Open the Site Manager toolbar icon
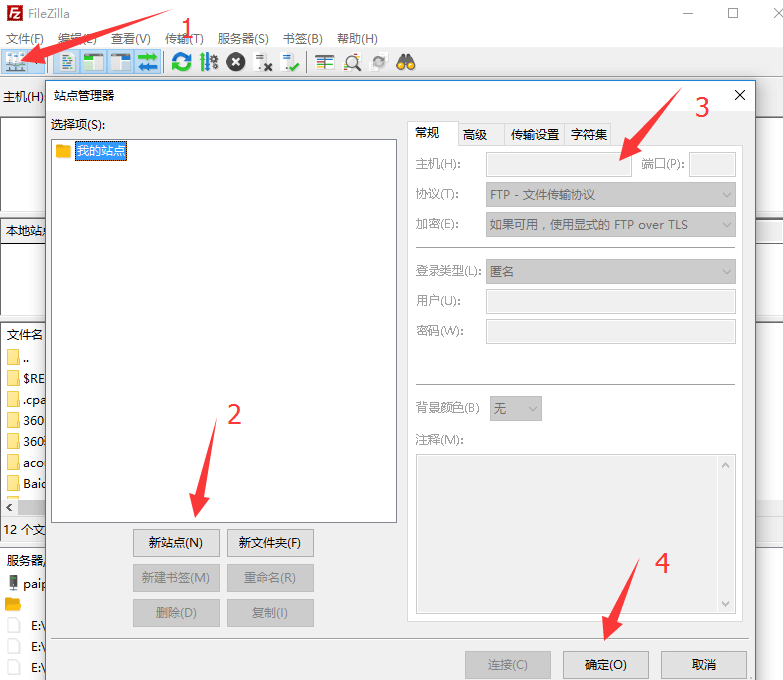The image size is (783, 680). point(15,62)
